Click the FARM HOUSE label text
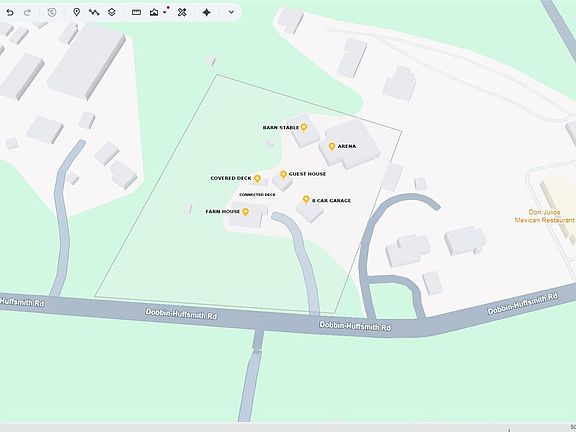Viewport: 576px width, 432px height. [223, 212]
